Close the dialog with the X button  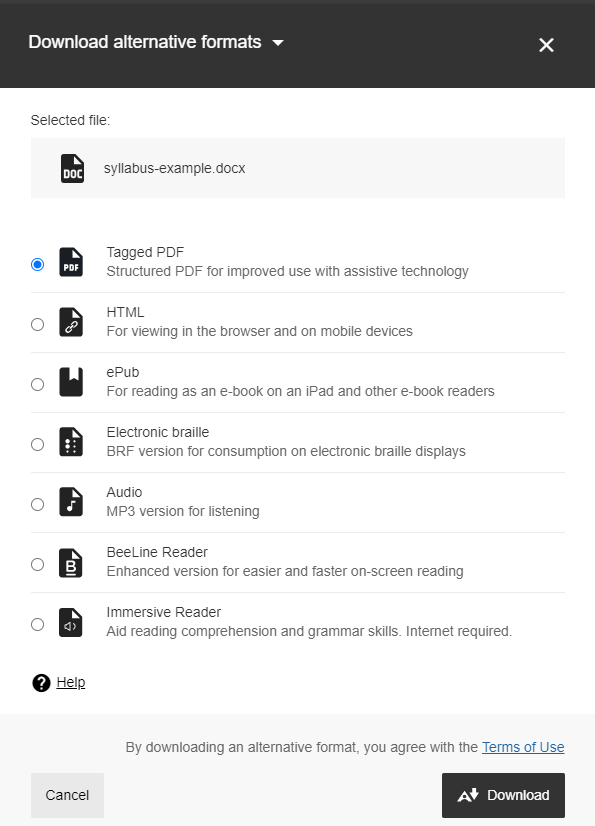(x=547, y=45)
